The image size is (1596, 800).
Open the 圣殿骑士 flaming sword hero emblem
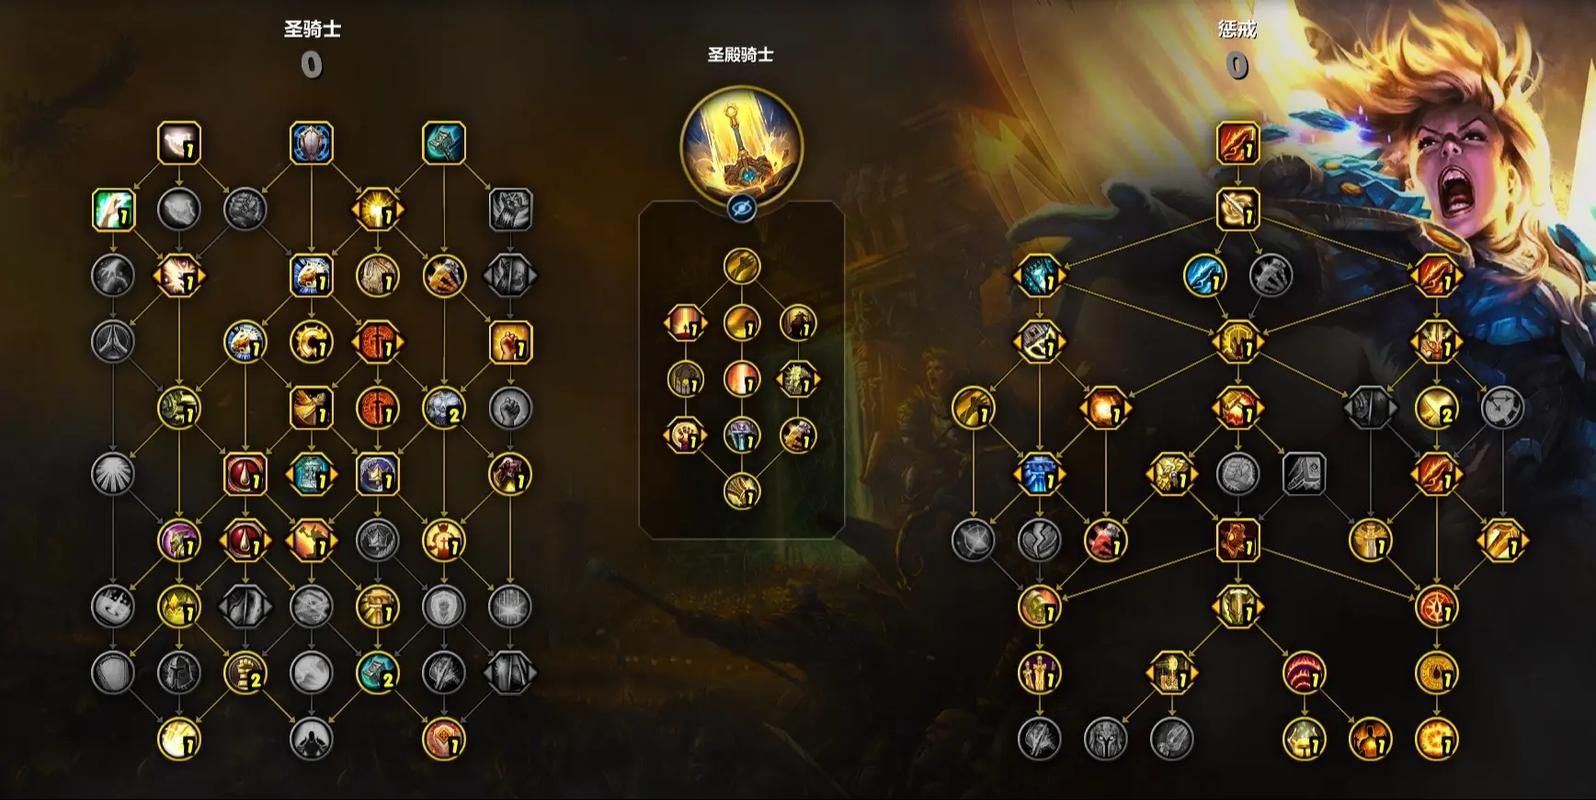[741, 144]
